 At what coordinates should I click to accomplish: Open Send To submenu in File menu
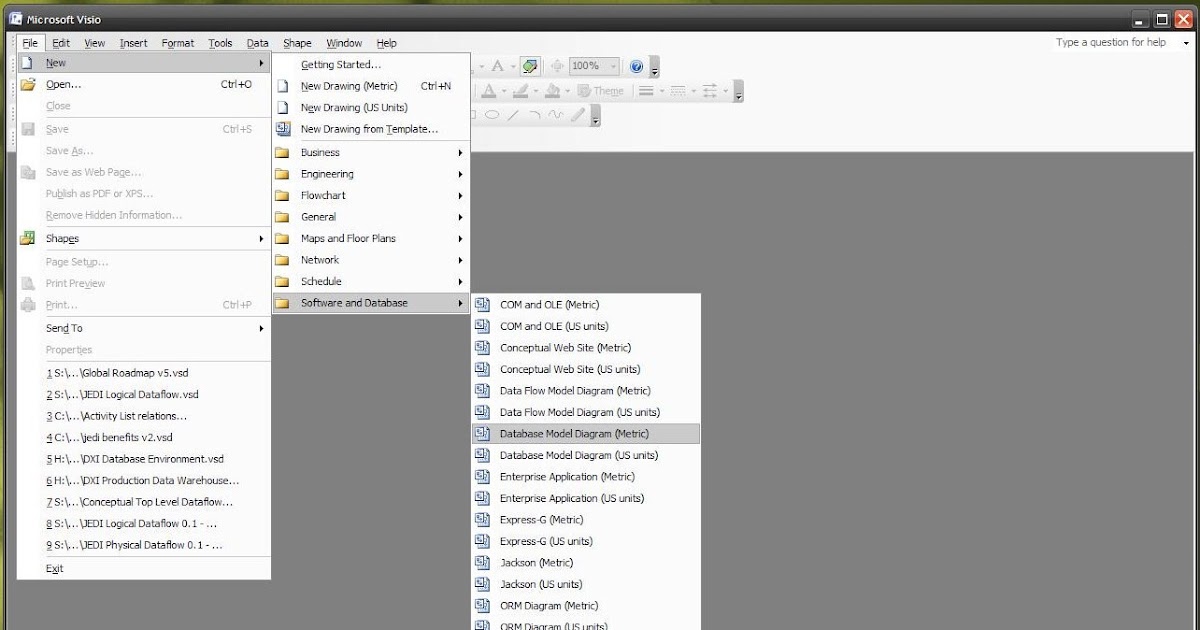144,328
